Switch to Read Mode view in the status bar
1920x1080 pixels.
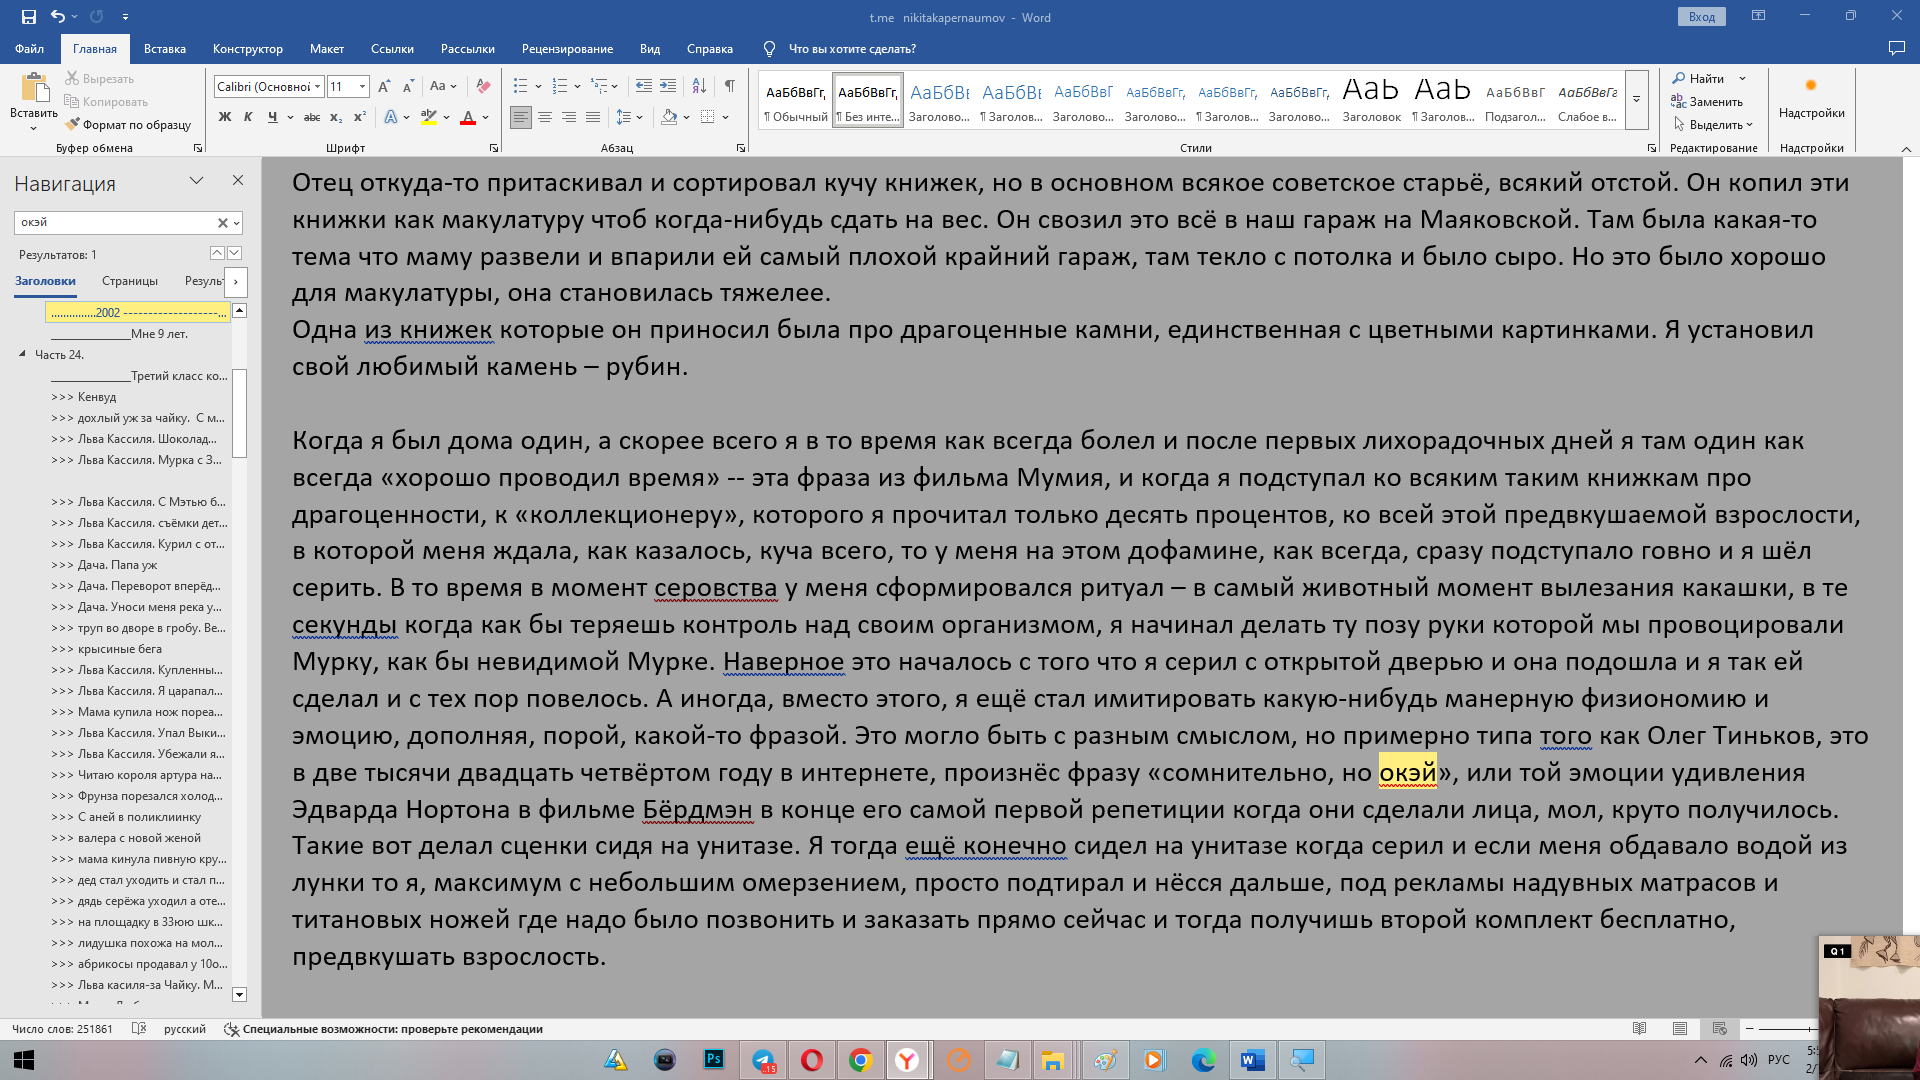click(x=1639, y=1028)
